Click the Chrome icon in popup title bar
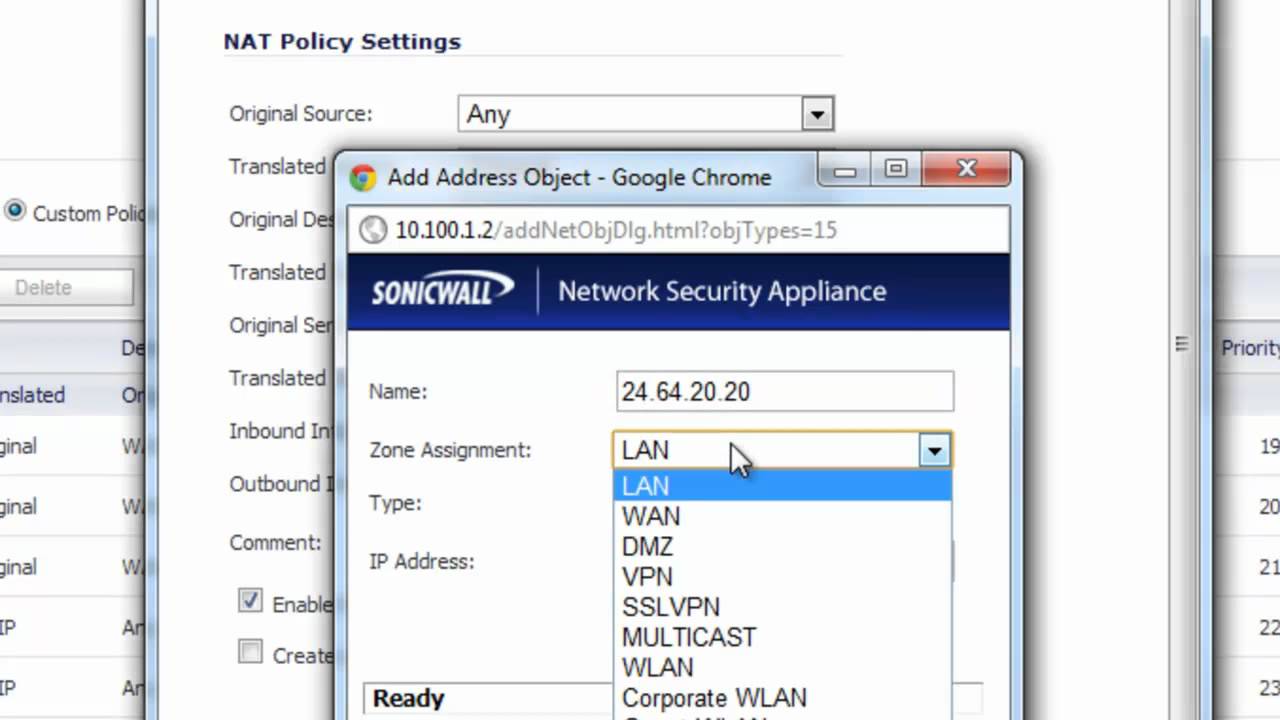Image resolution: width=1280 pixels, height=720 pixels. pyautogui.click(x=362, y=178)
